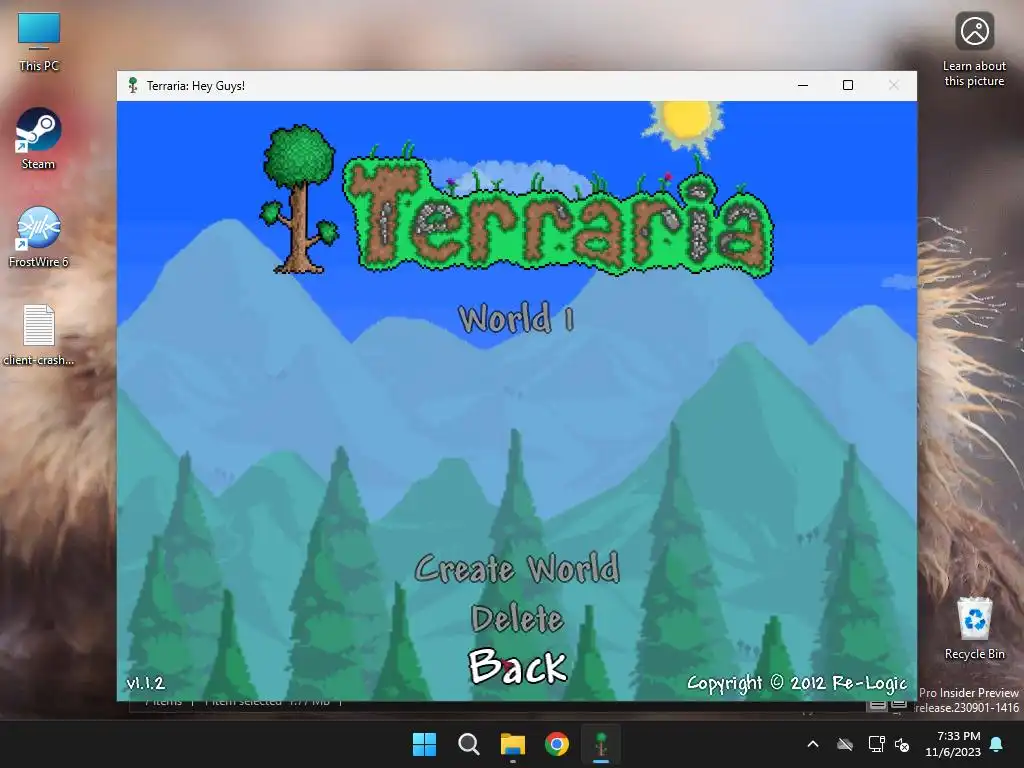
Task: Open taskbar Search
Action: [469, 744]
